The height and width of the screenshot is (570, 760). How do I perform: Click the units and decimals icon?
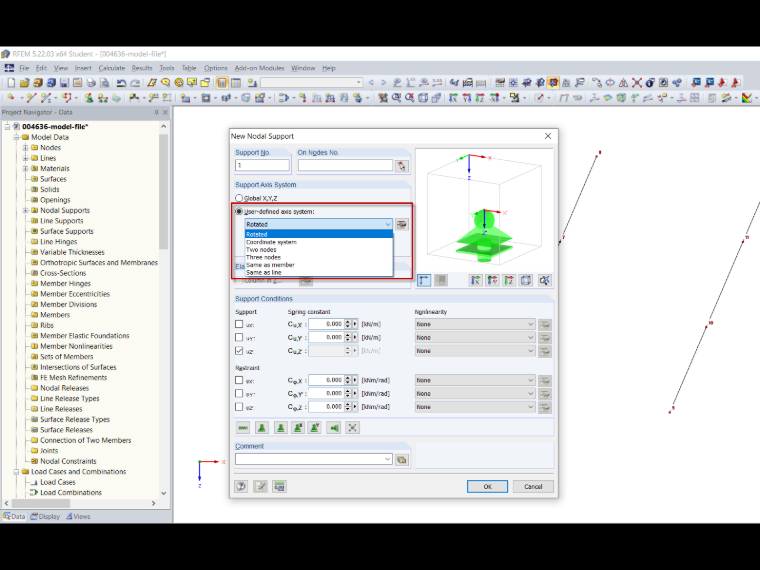pos(279,486)
